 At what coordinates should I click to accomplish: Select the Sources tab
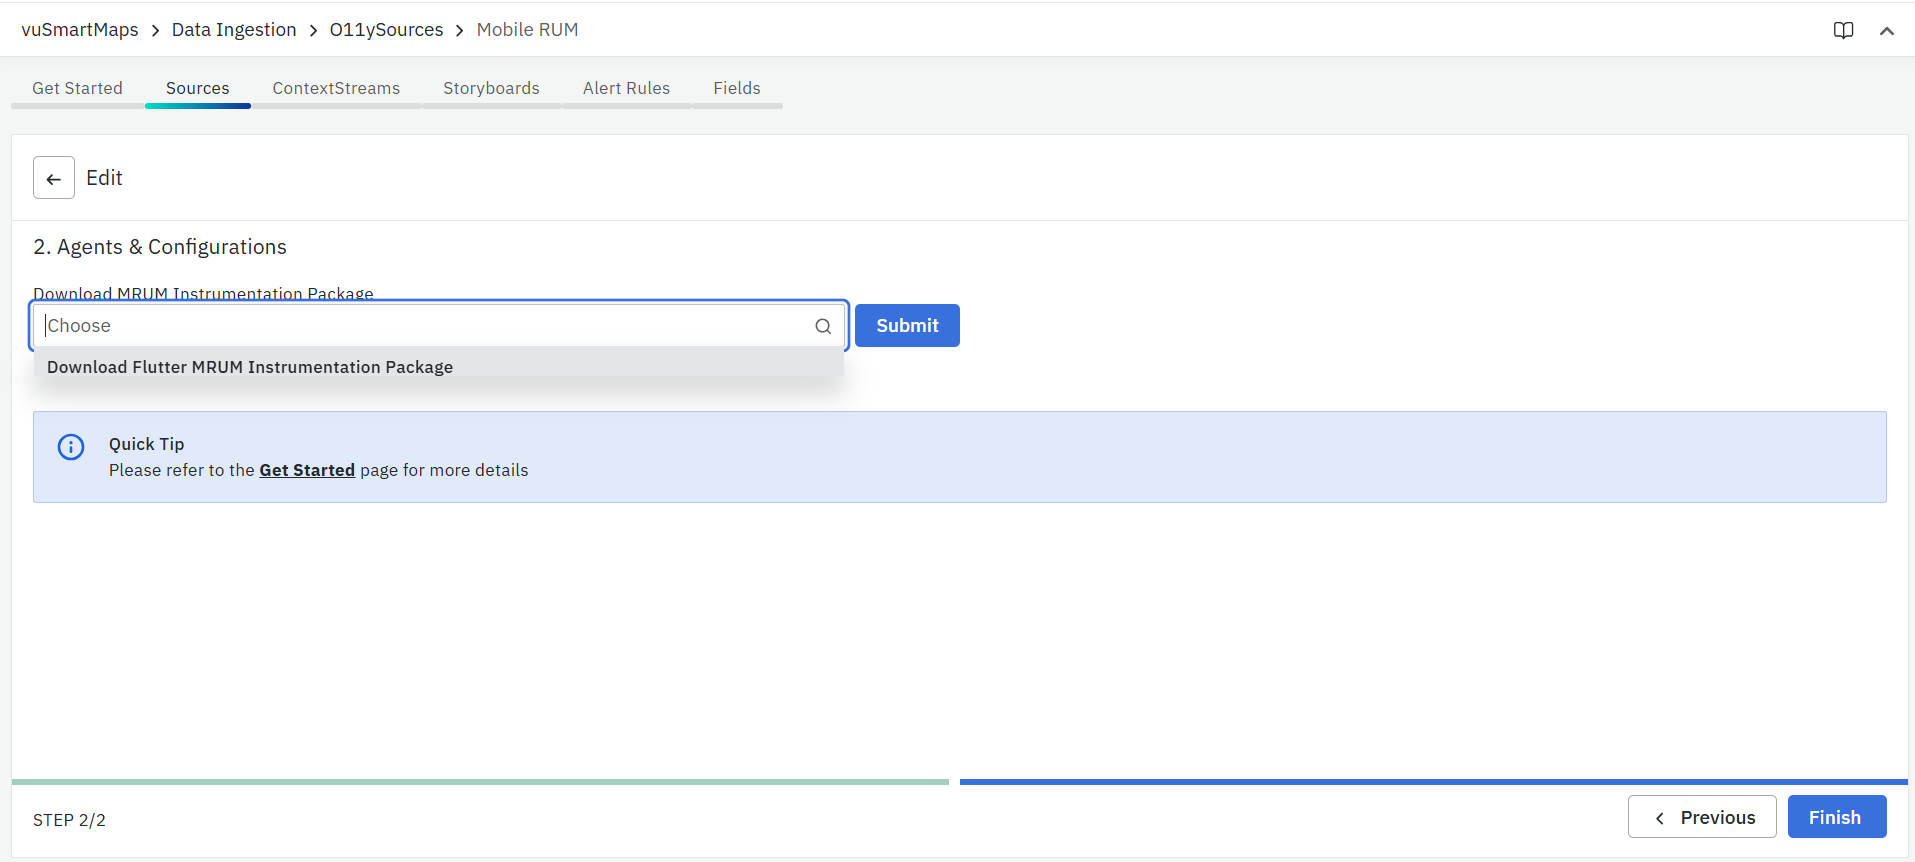pyautogui.click(x=197, y=88)
